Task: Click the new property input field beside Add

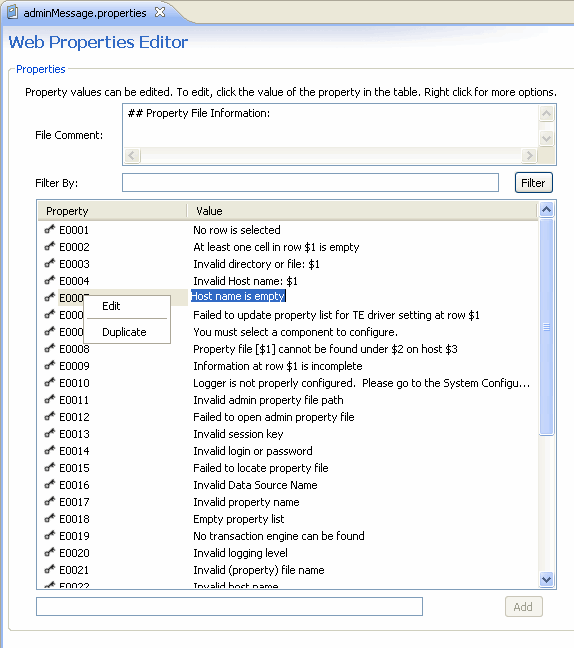Action: [229, 606]
